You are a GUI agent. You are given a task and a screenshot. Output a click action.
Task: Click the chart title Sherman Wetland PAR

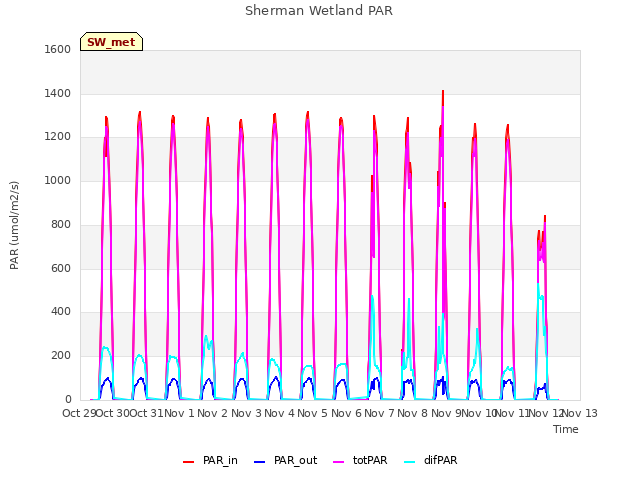coord(319,11)
